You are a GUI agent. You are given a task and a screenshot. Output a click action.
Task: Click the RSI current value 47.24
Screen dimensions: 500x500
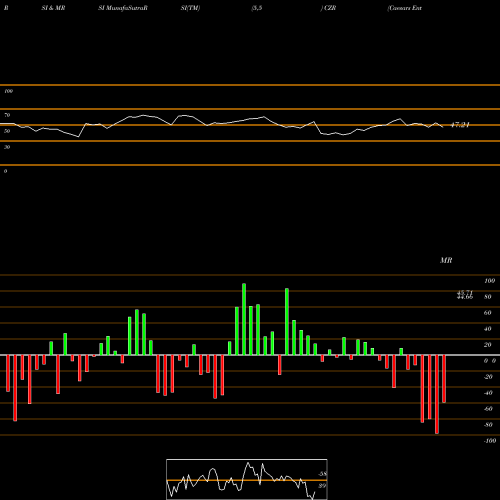point(460,125)
